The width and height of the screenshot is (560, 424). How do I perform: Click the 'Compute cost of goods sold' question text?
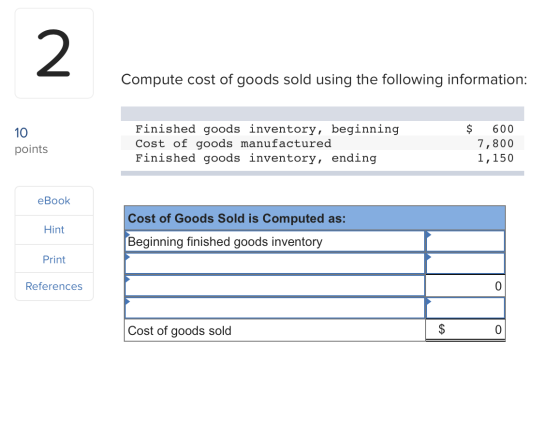(324, 79)
